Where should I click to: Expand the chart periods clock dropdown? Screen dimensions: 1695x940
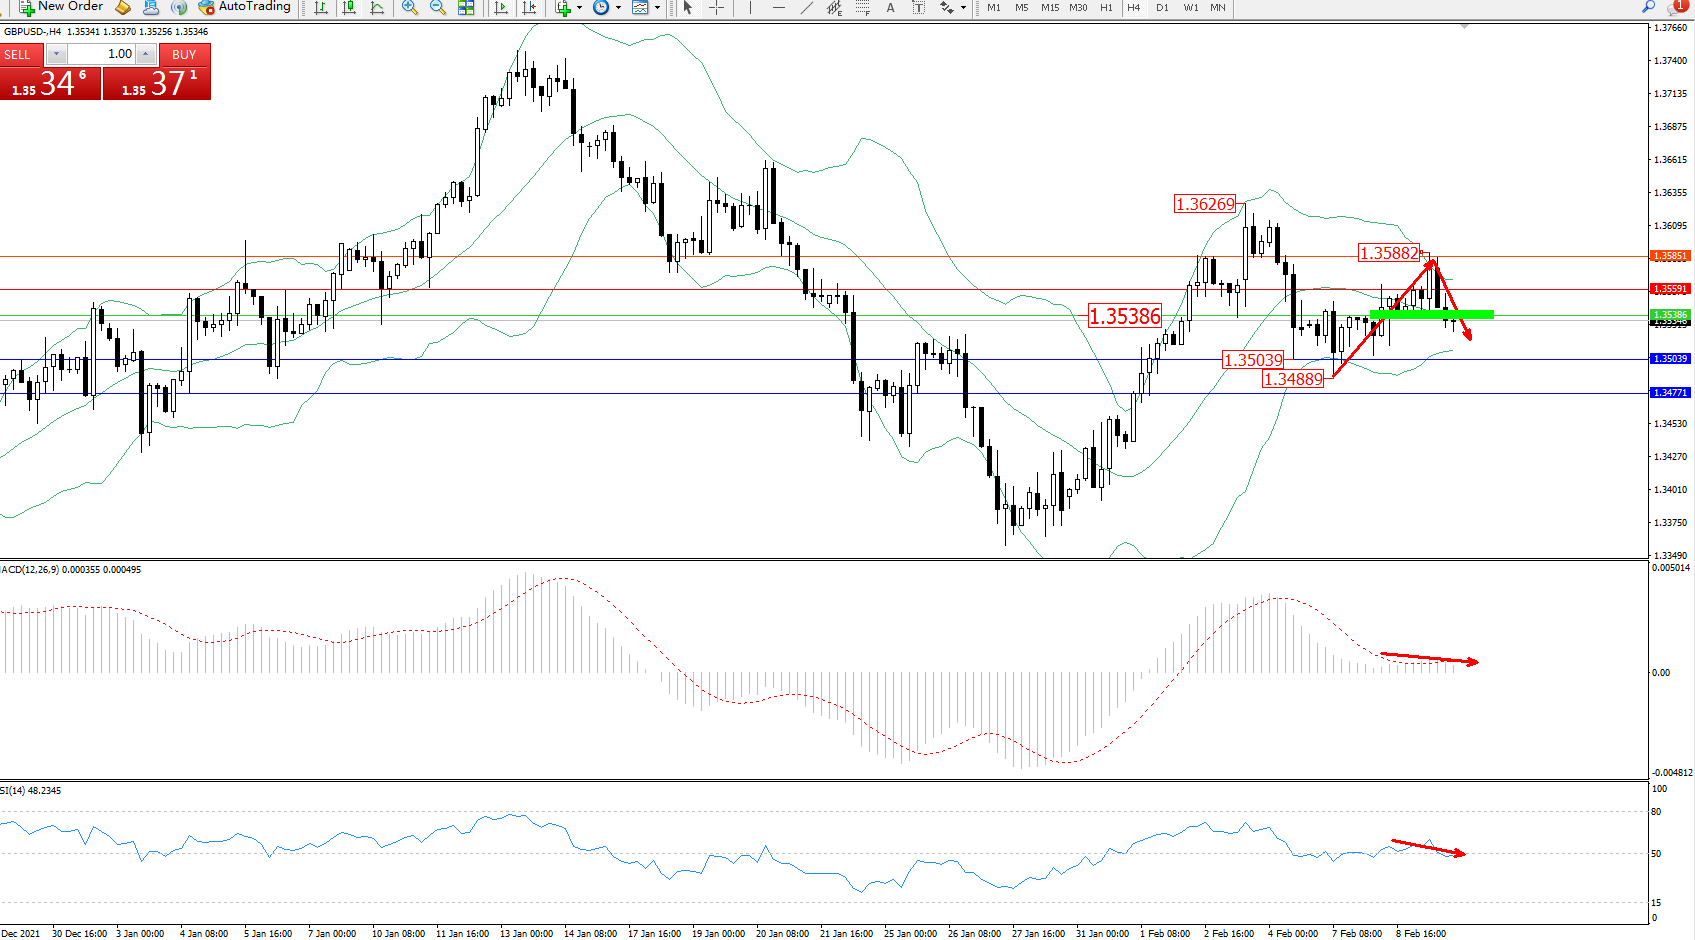[x=618, y=8]
